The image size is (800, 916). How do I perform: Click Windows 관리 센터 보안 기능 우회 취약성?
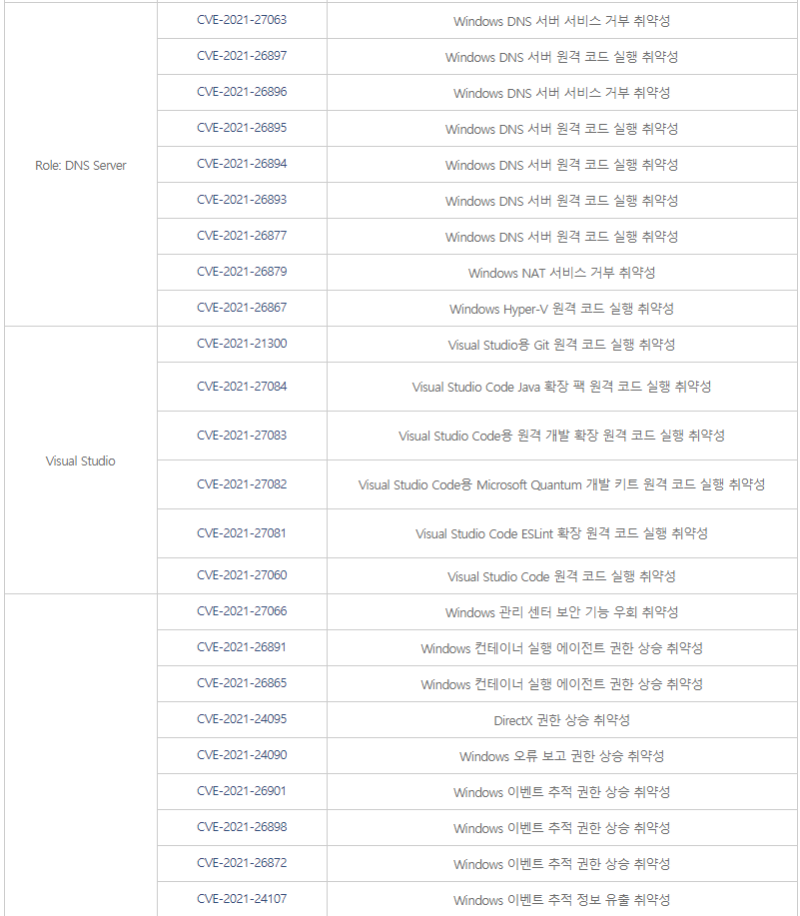[x=561, y=612]
